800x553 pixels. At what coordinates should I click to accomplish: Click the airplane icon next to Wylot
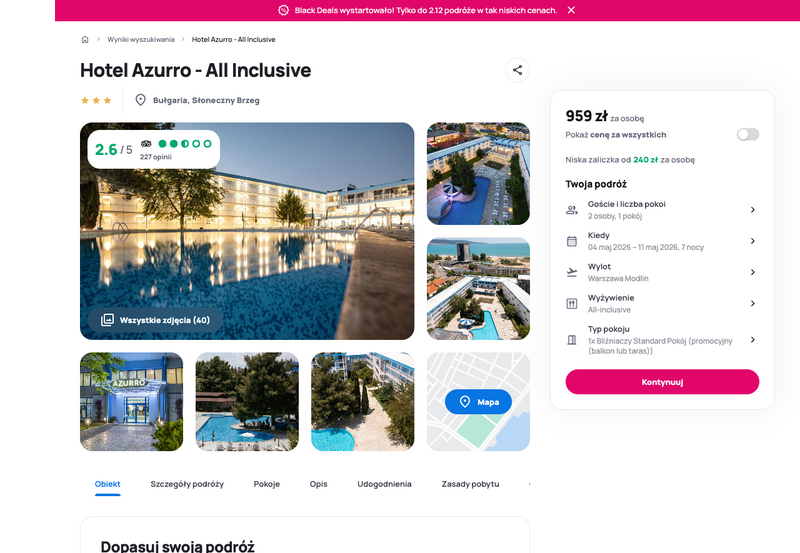[x=572, y=272]
